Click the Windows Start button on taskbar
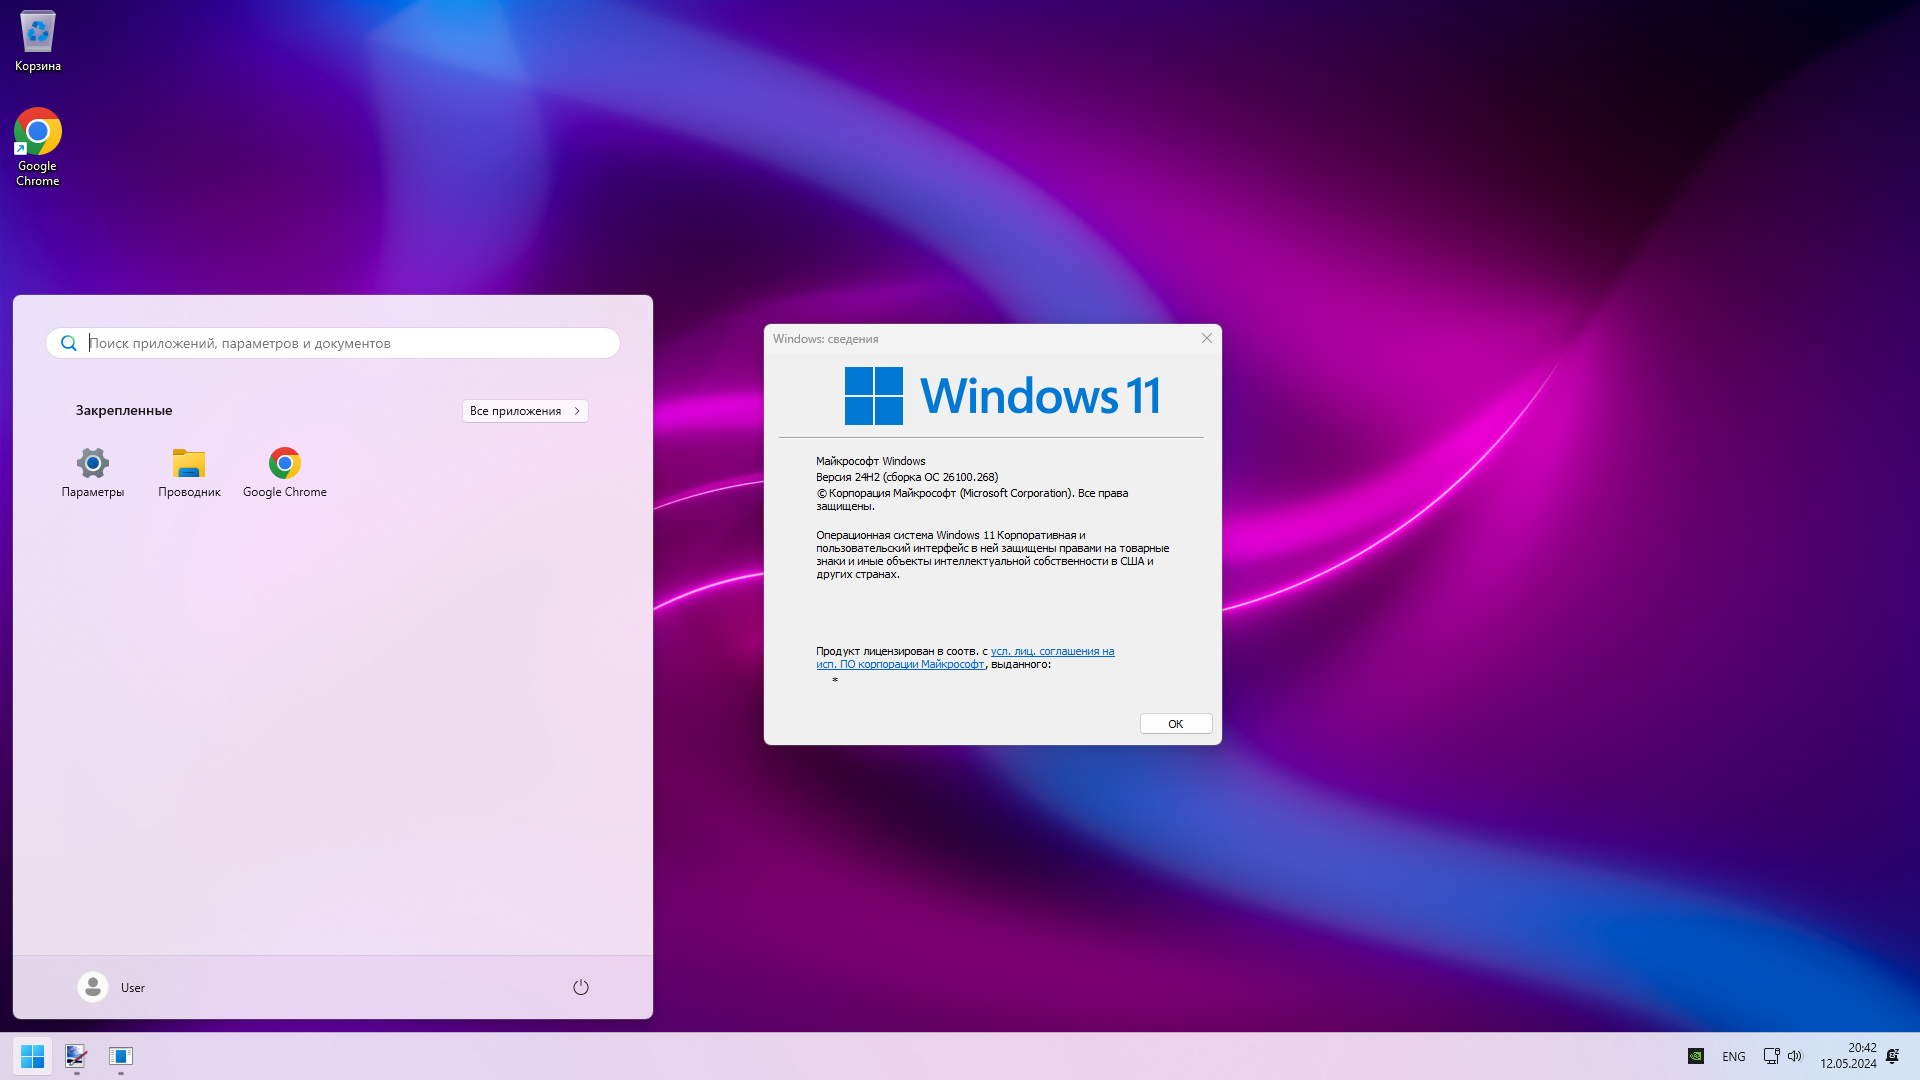1920x1080 pixels. coord(32,1056)
